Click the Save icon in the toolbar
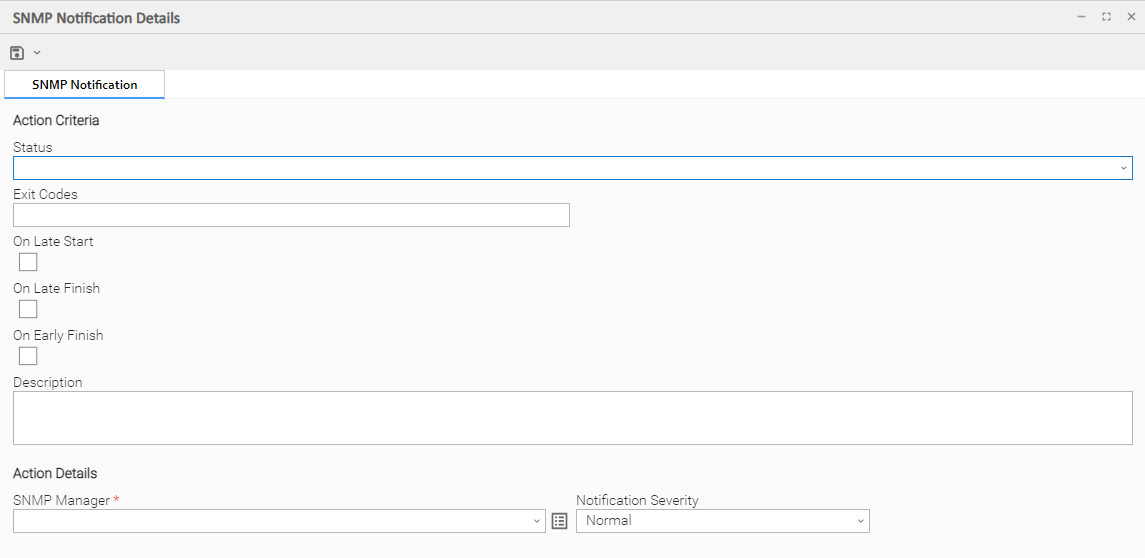The height and width of the screenshot is (558, 1145). pos(17,52)
